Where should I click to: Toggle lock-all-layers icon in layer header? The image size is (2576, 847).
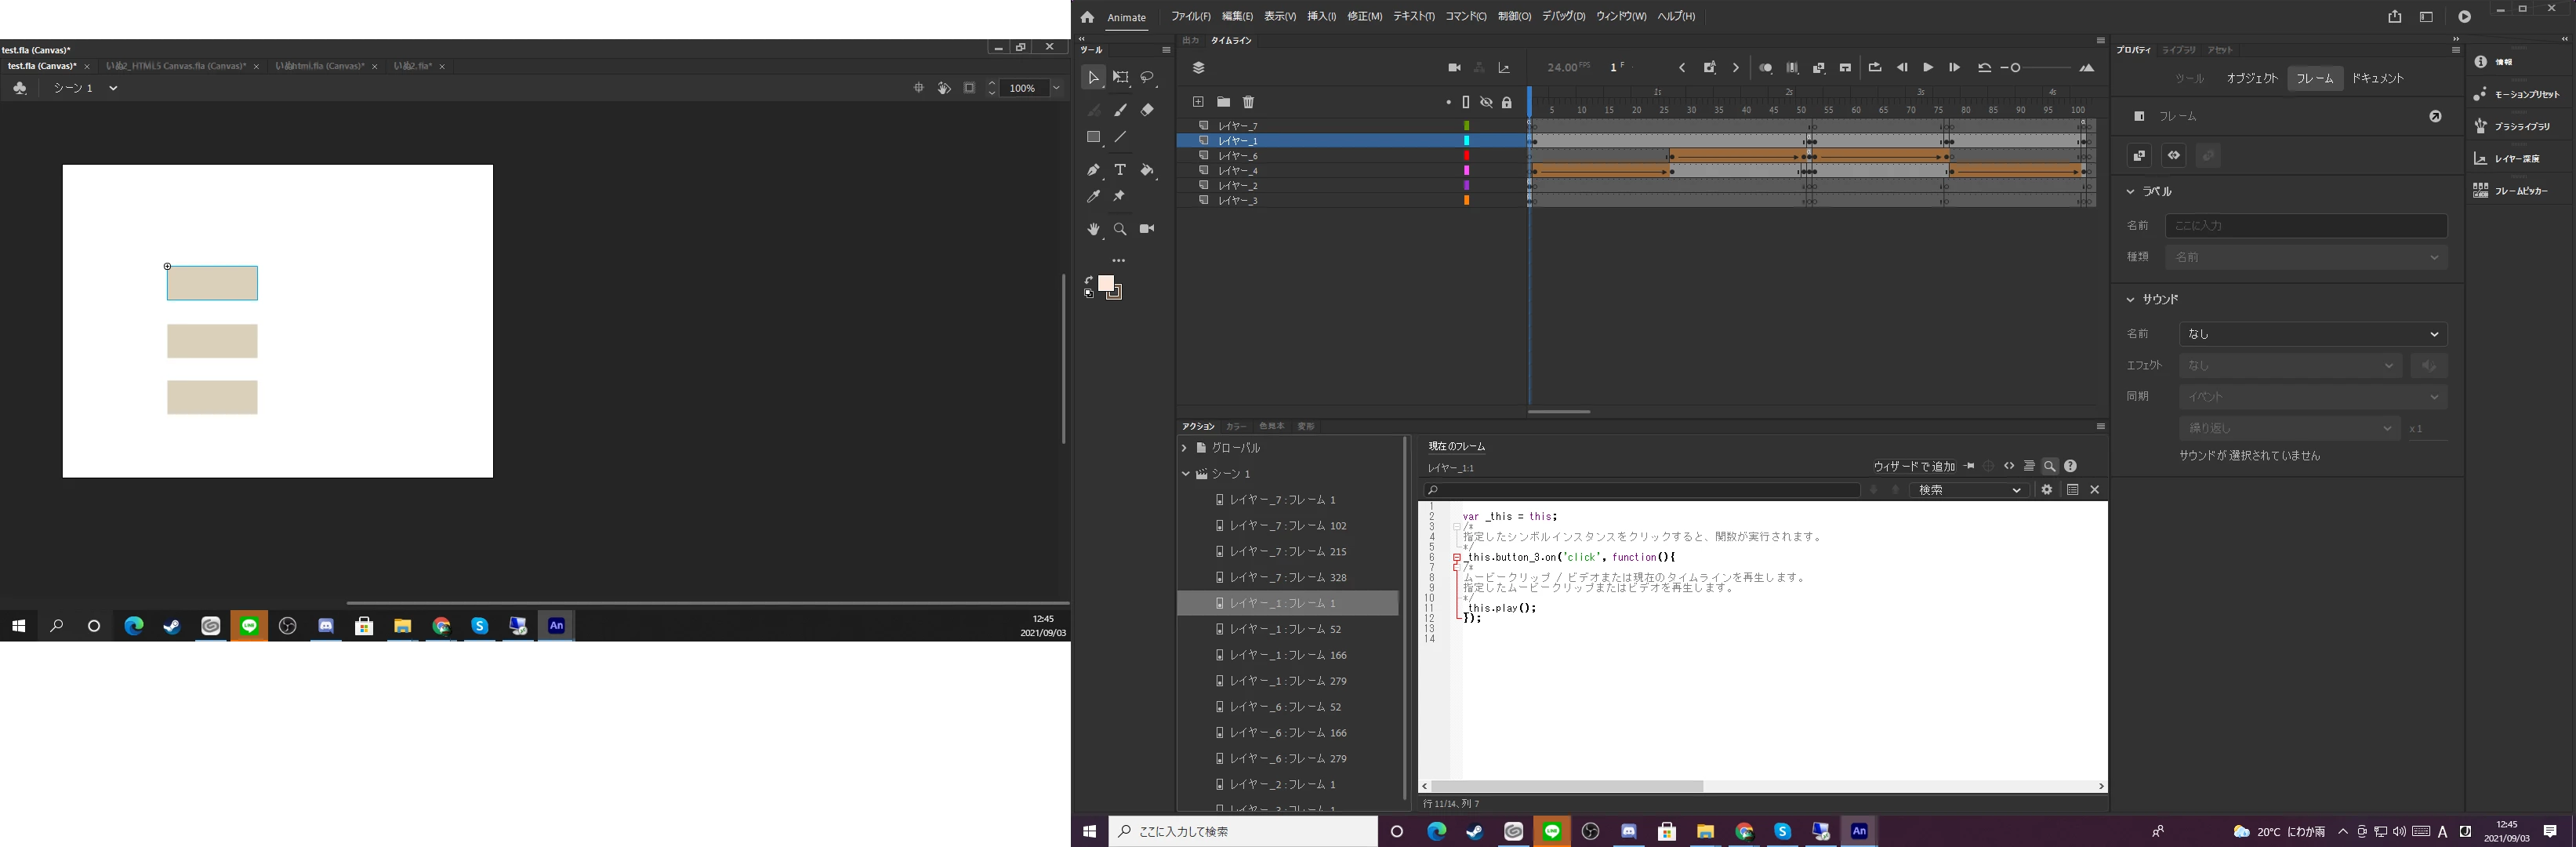1506,102
